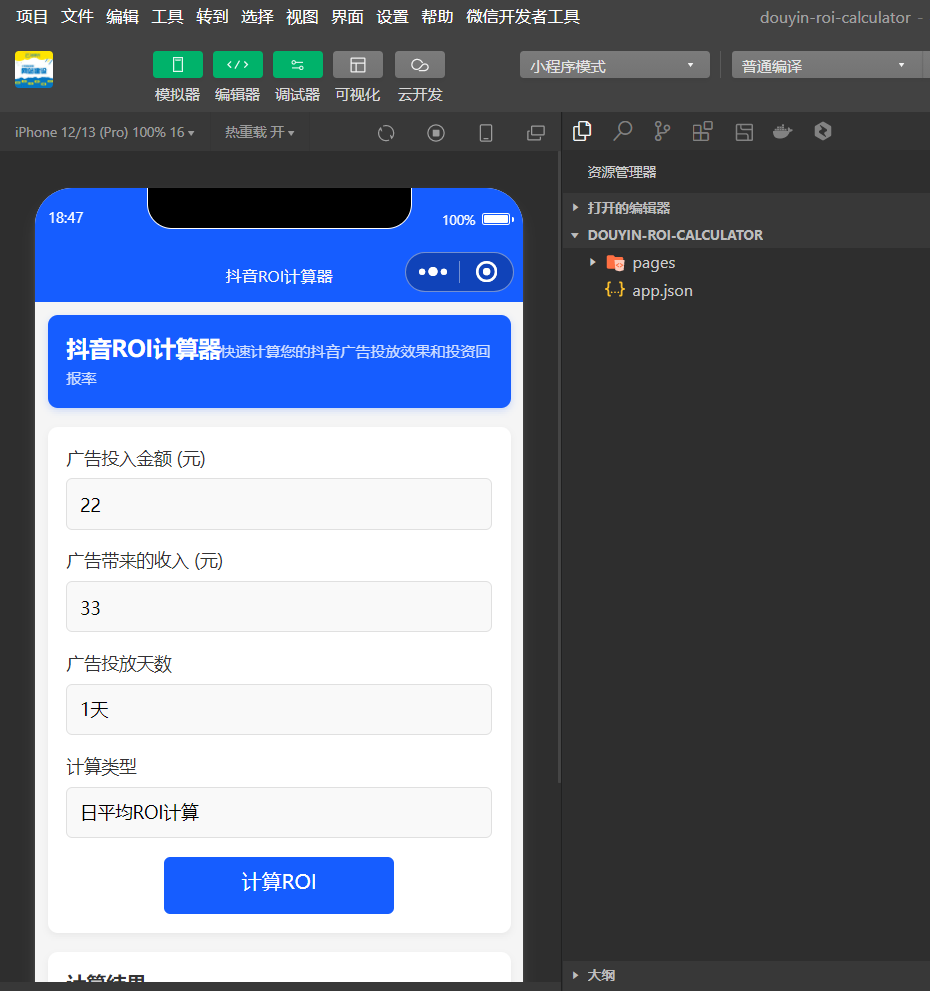Toggle the 编辑器 editor panel button
The height and width of the screenshot is (991, 930).
coord(238,64)
